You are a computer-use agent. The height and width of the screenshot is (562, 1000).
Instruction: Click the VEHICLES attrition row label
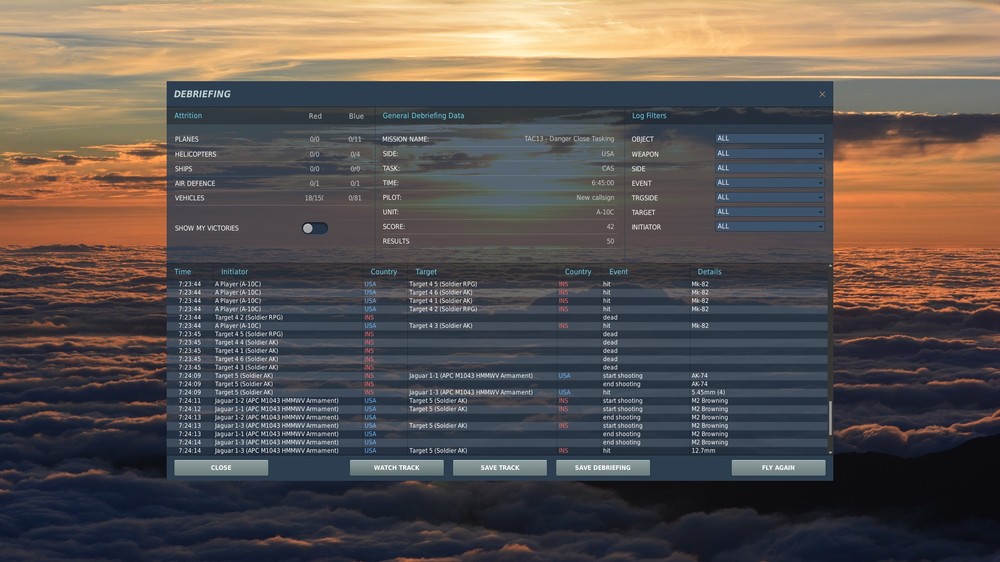(x=189, y=198)
